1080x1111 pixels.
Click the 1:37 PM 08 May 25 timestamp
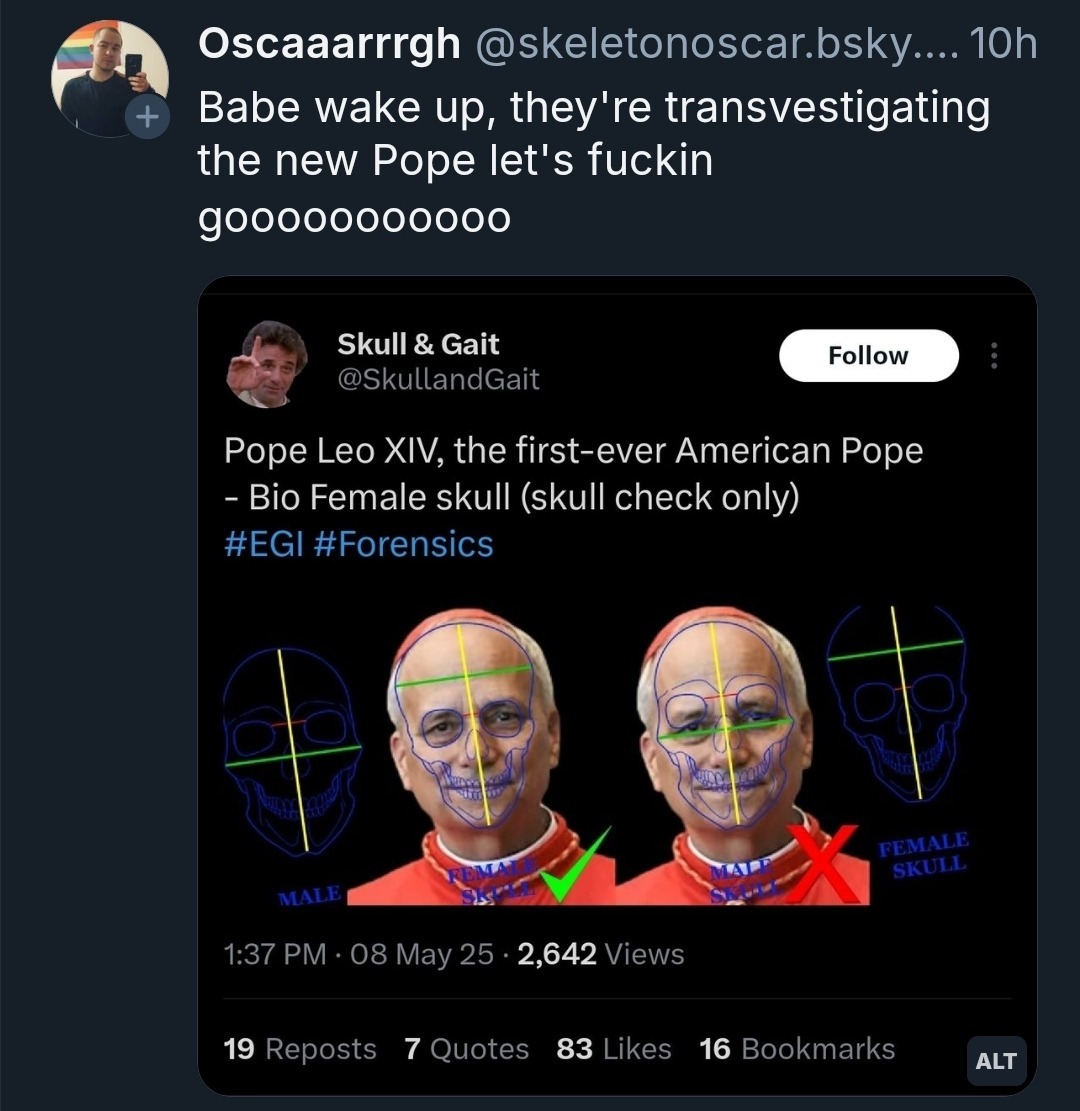[359, 954]
